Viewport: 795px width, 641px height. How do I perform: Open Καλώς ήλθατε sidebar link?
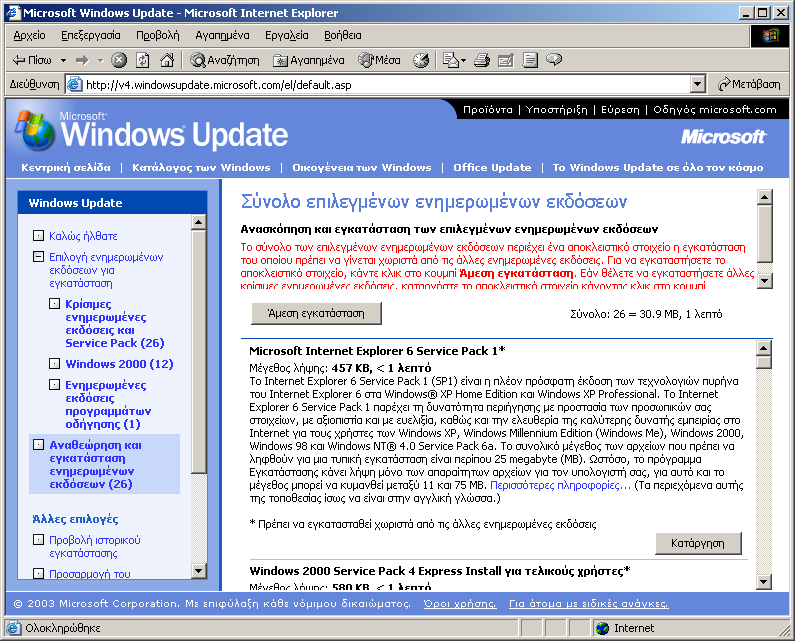point(83,236)
